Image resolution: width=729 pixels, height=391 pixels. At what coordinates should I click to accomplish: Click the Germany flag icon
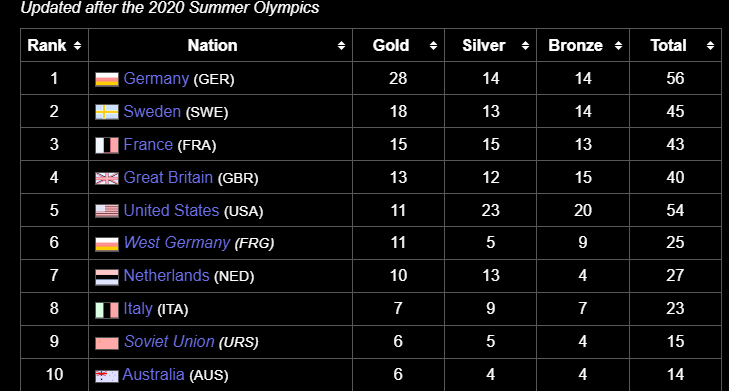click(107, 80)
